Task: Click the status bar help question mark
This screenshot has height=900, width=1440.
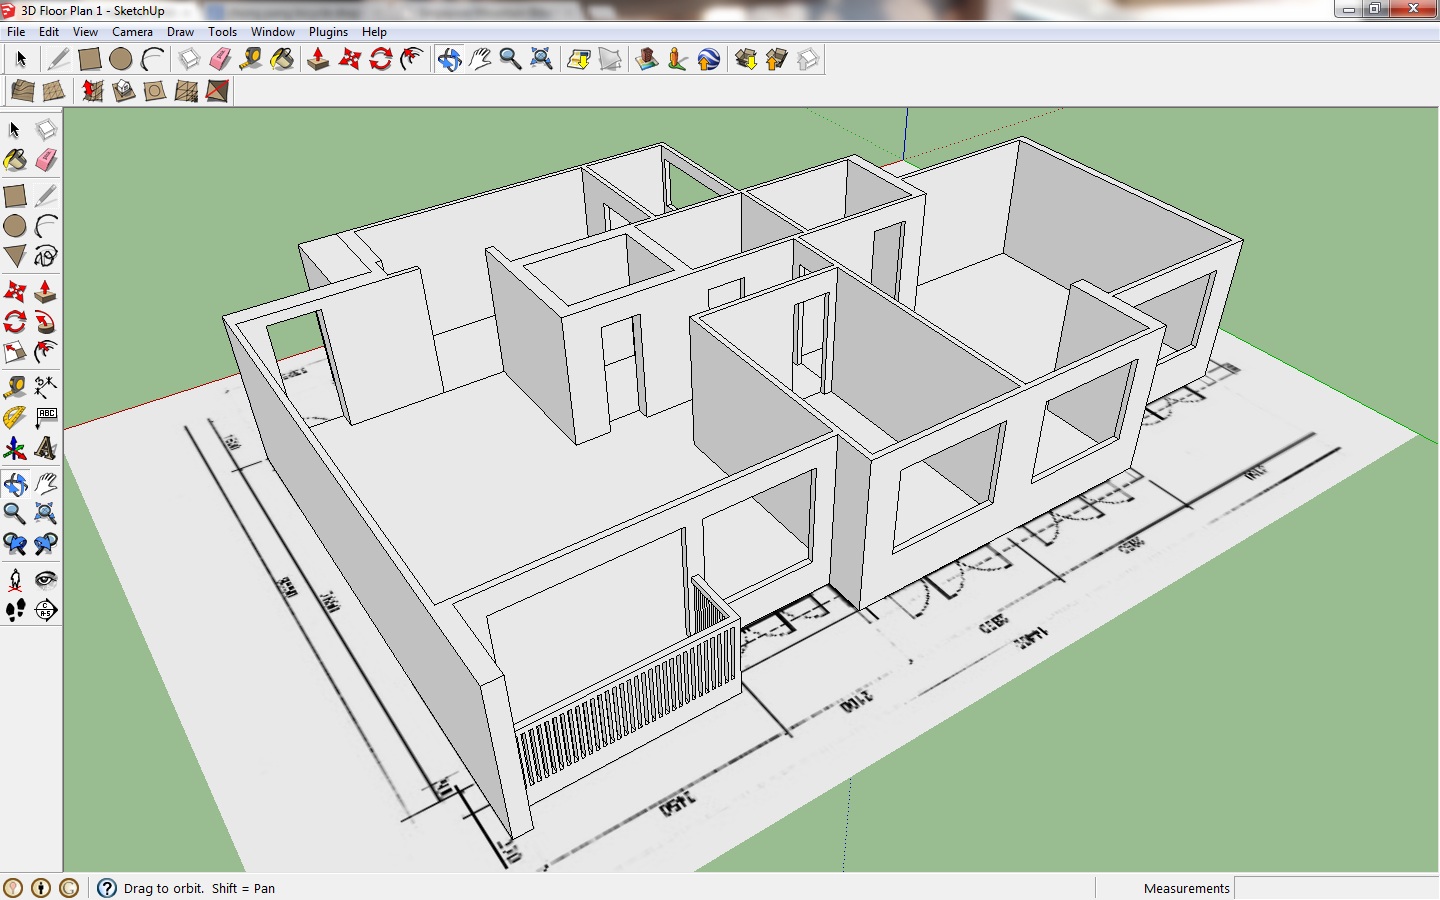Action: (106, 888)
